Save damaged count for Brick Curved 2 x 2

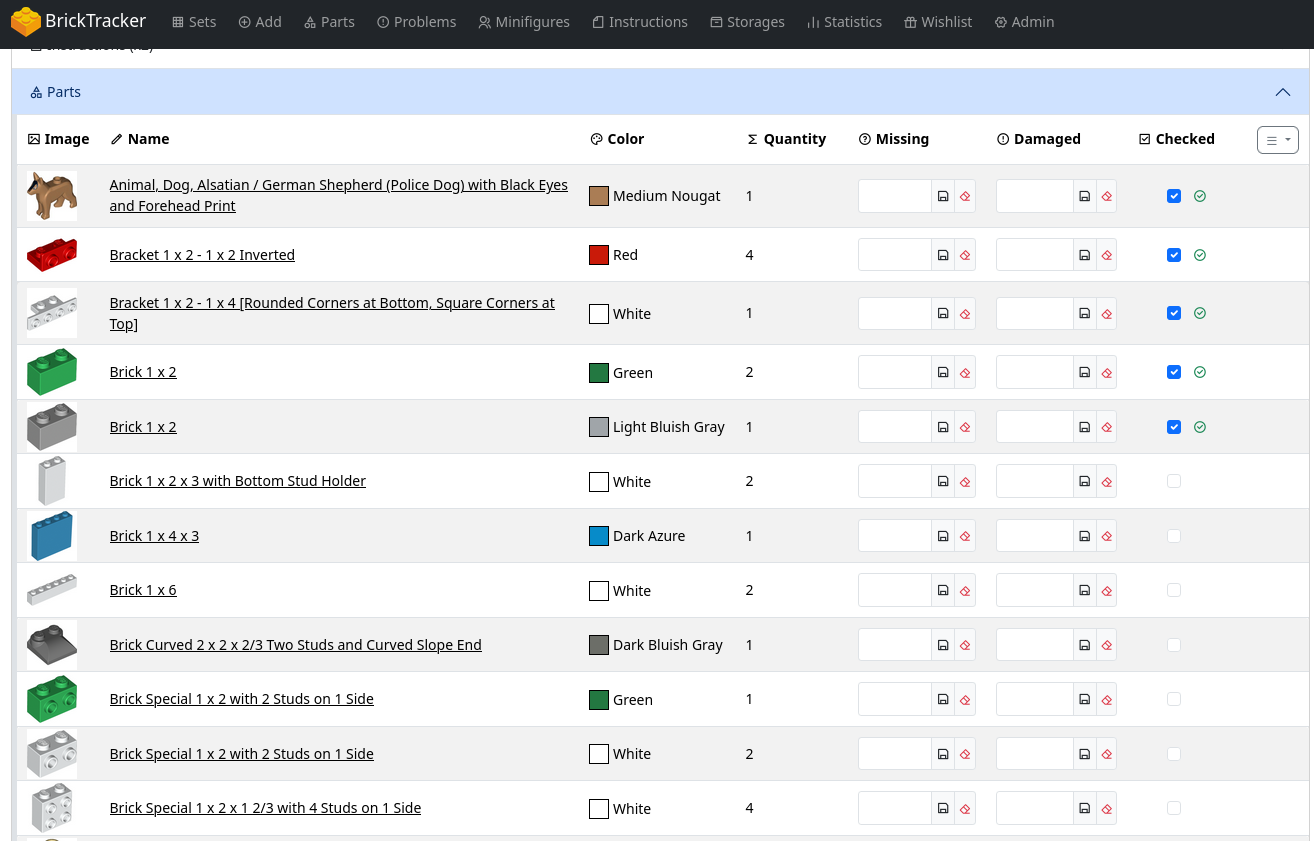pos(1085,645)
